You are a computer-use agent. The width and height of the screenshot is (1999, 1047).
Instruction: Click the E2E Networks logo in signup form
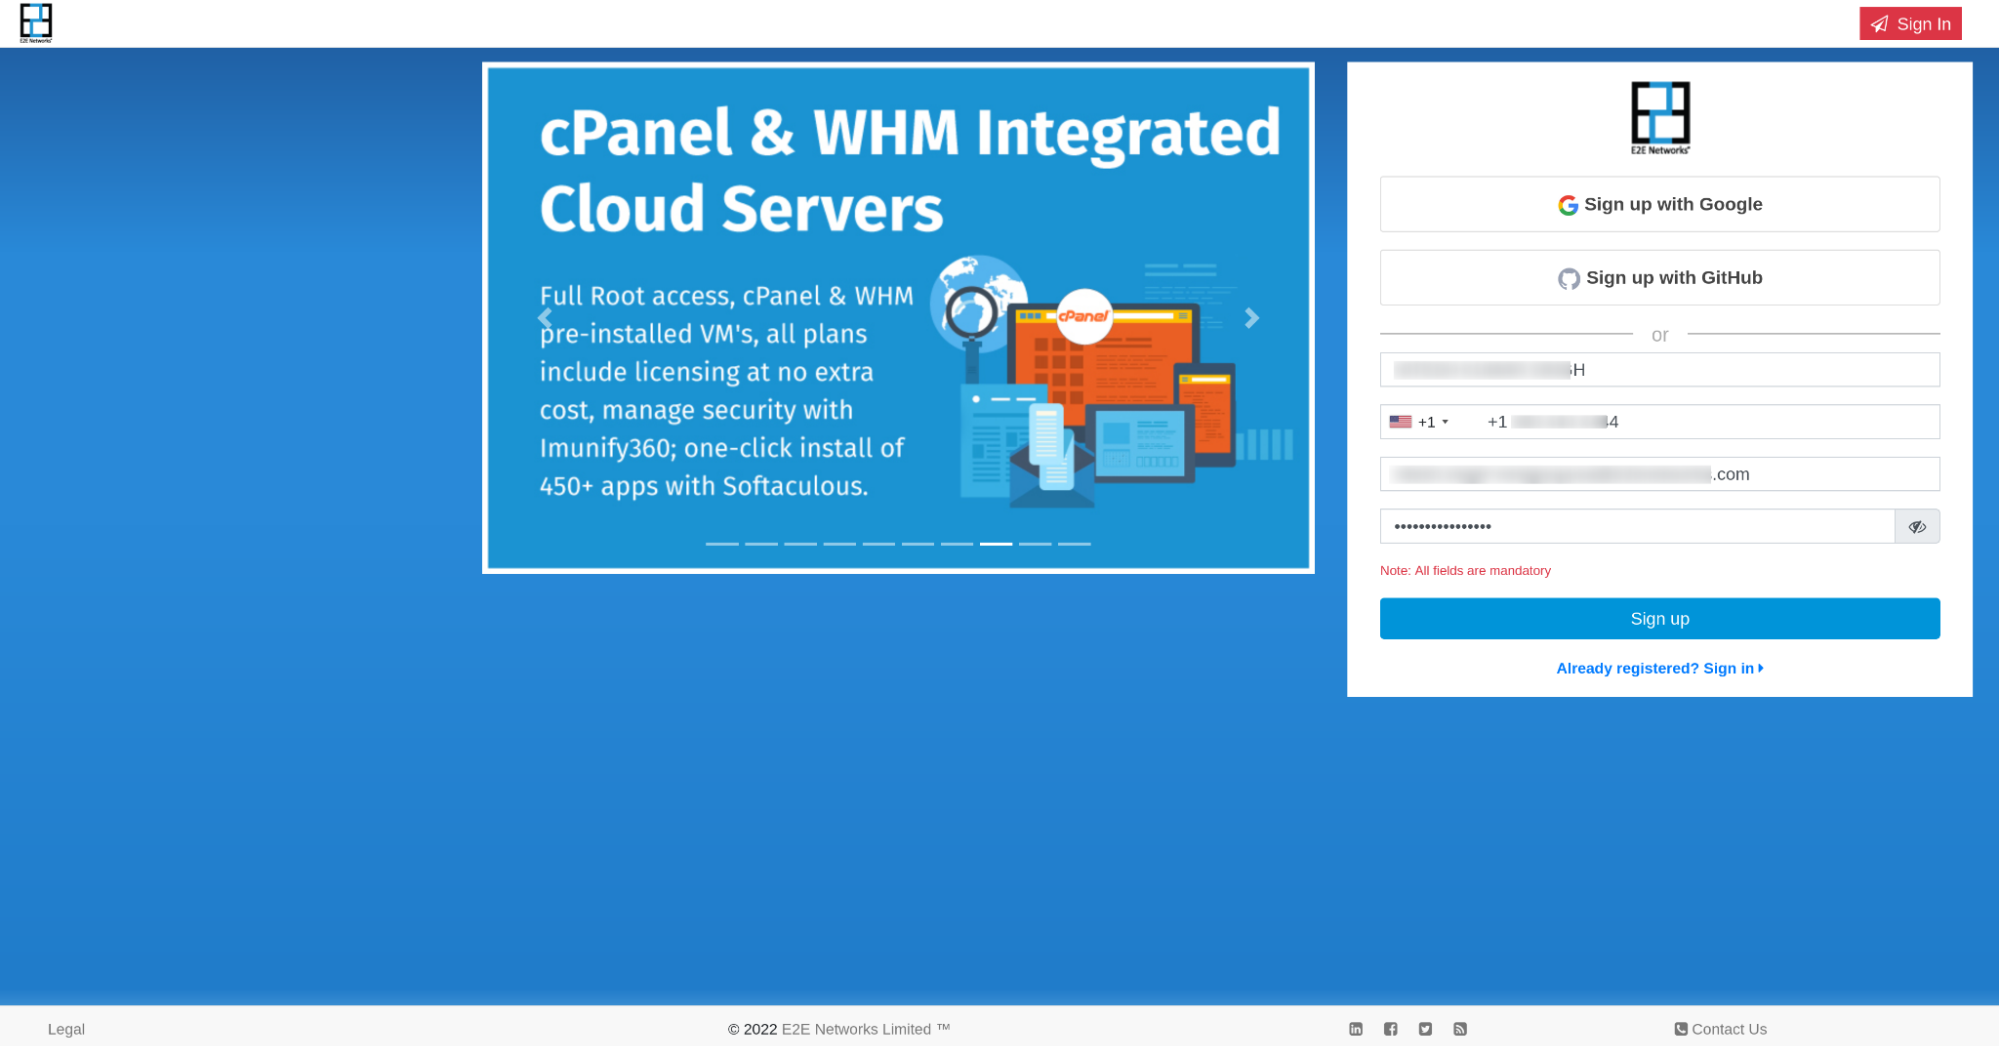(1660, 118)
